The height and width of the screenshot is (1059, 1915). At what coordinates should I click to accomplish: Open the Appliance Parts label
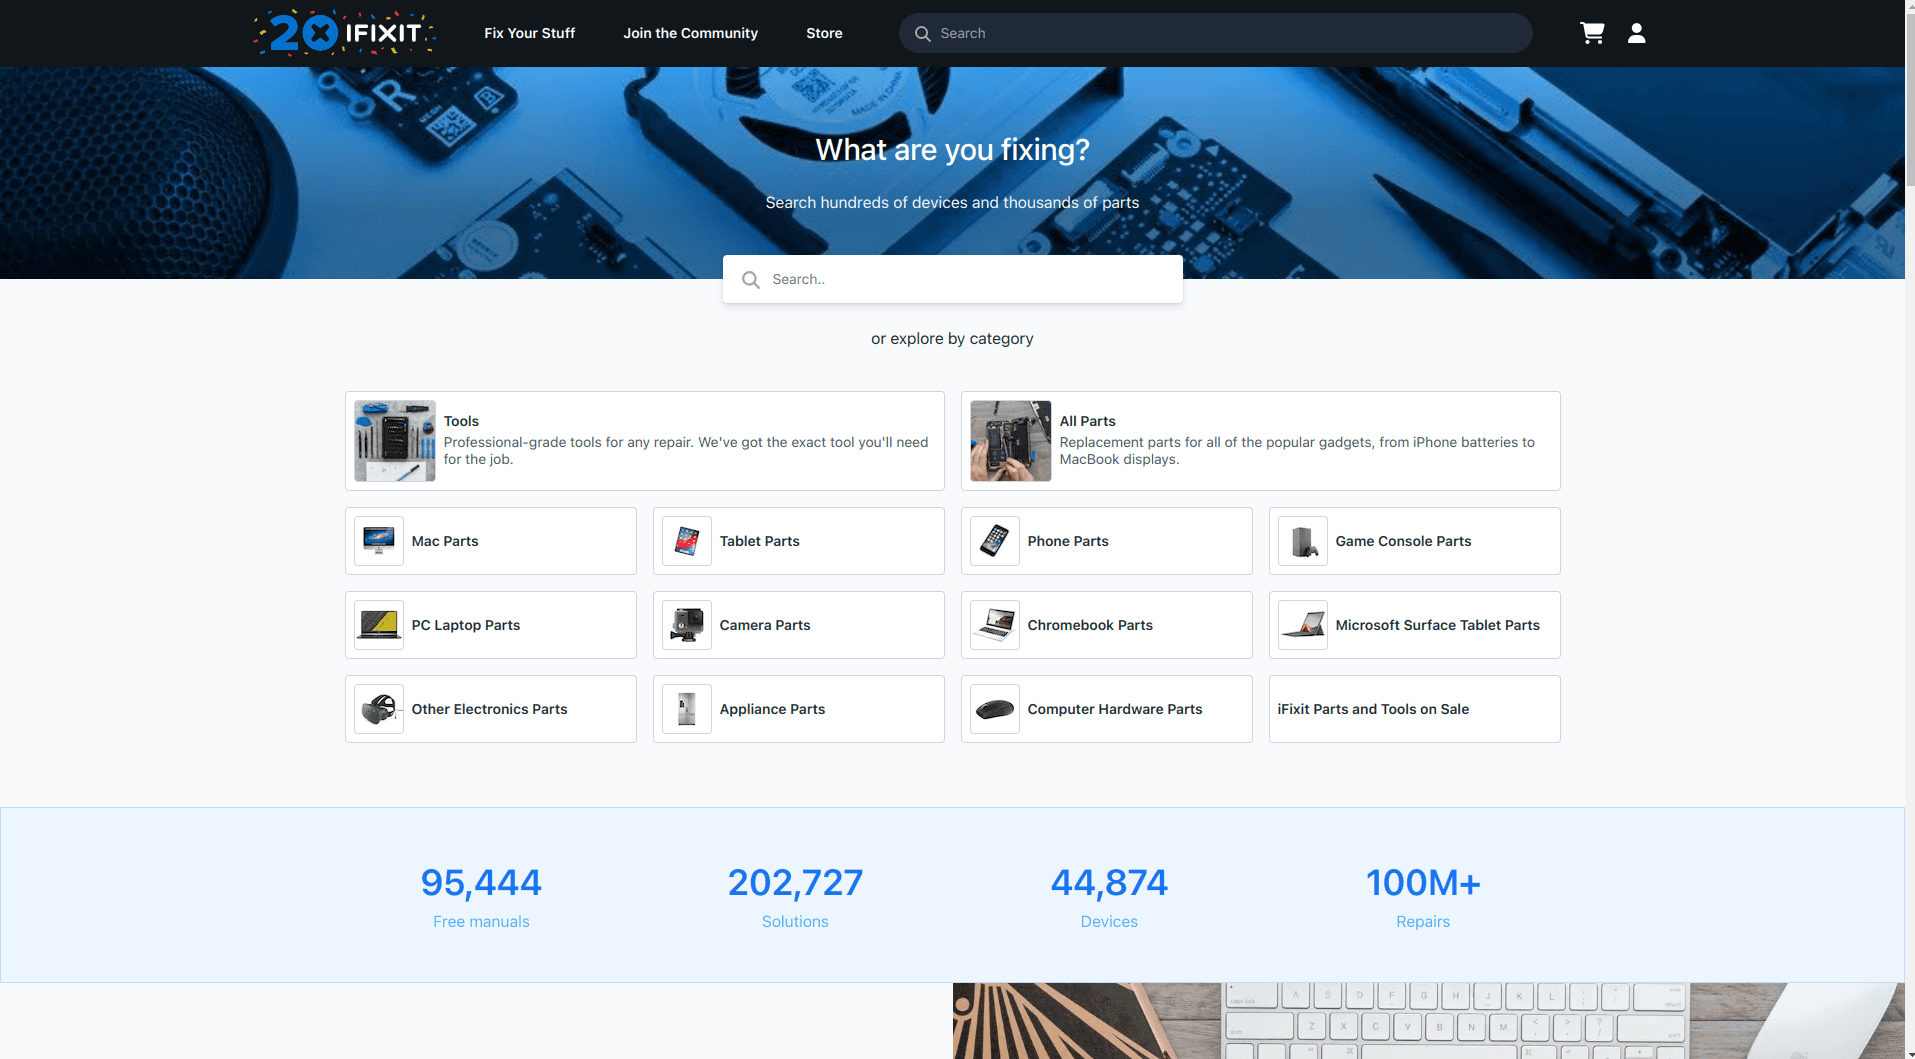[x=773, y=709]
